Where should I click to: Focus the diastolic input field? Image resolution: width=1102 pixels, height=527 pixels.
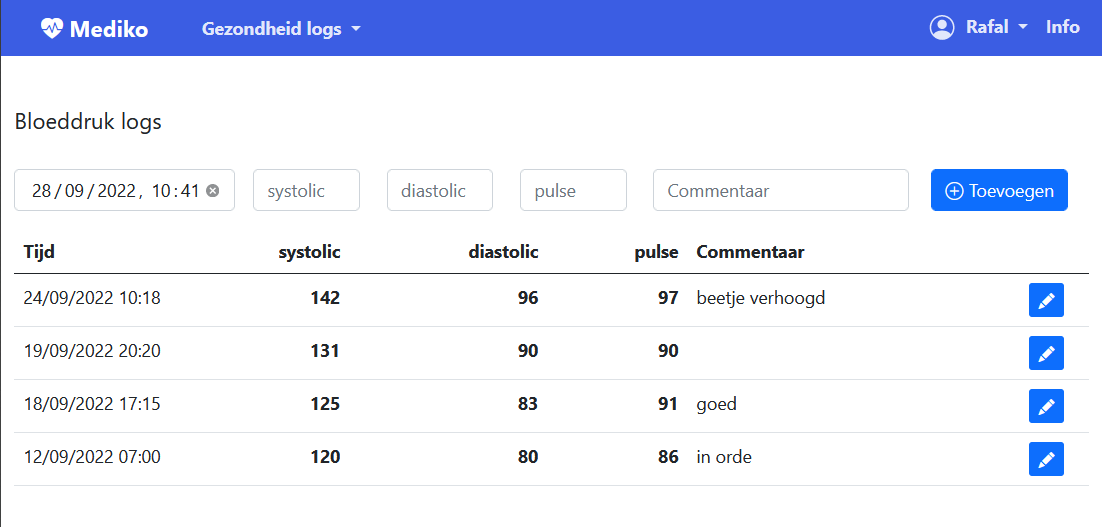click(439, 190)
